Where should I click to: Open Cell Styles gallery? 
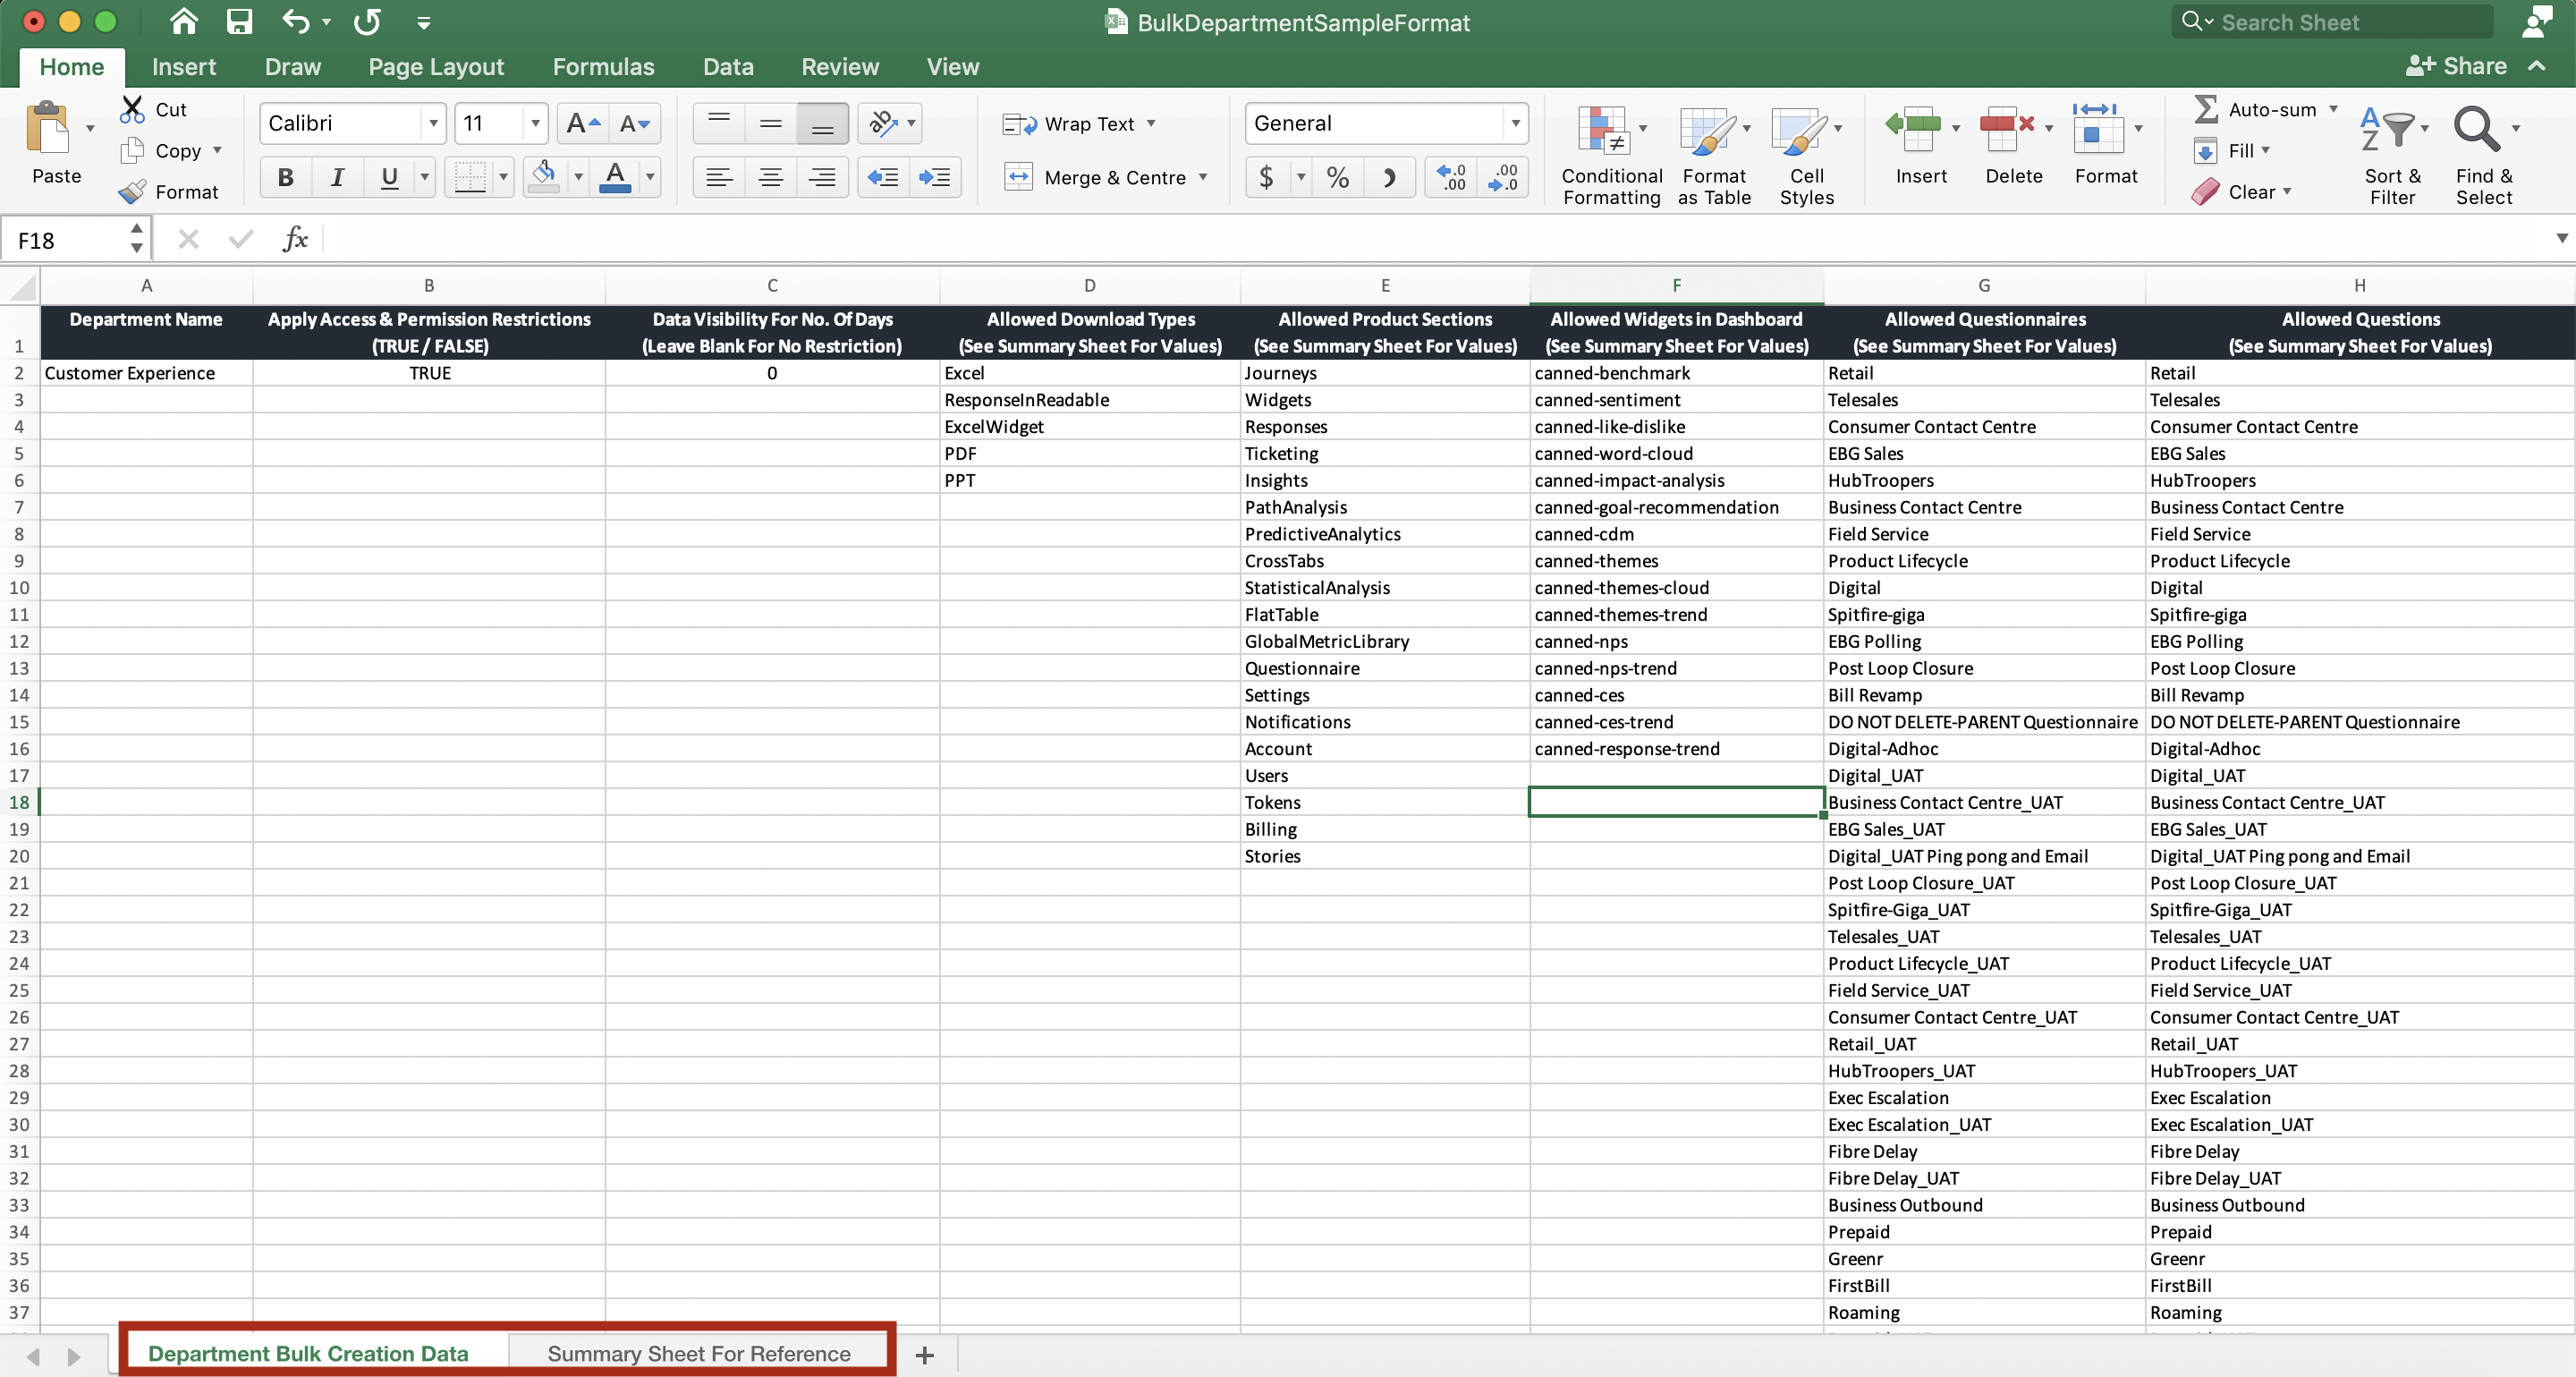tap(1806, 157)
